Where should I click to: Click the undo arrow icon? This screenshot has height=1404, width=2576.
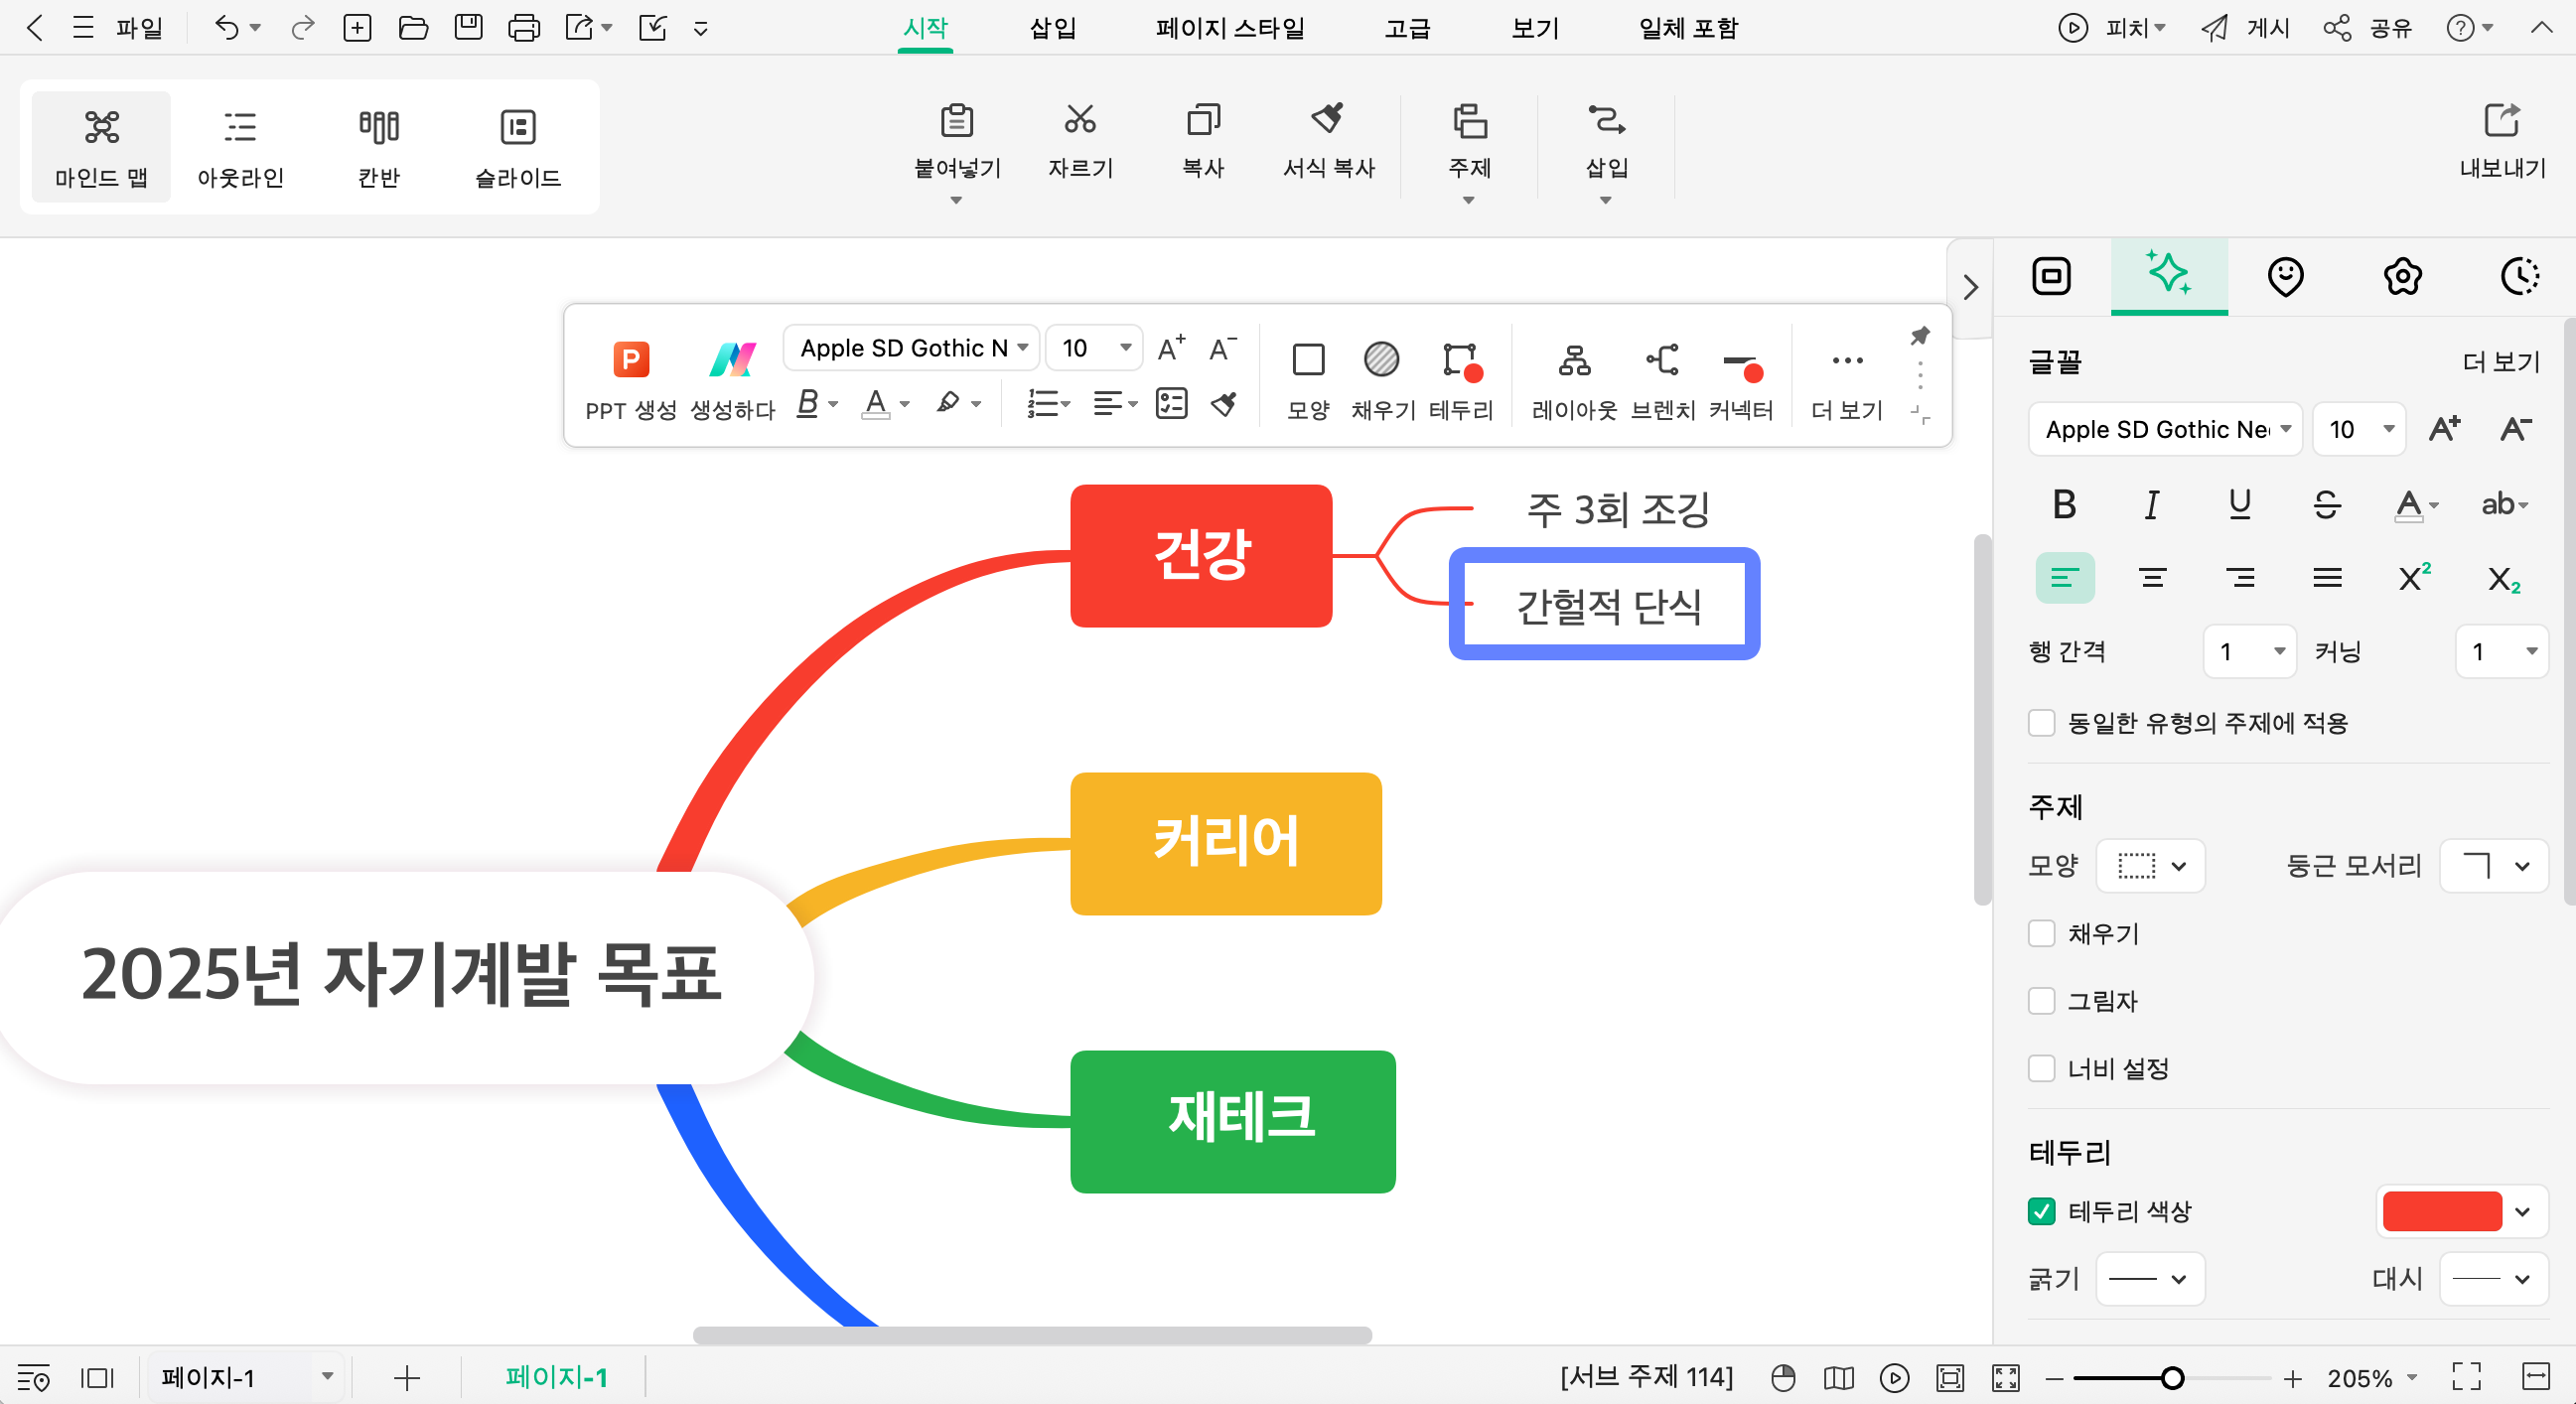[226, 28]
